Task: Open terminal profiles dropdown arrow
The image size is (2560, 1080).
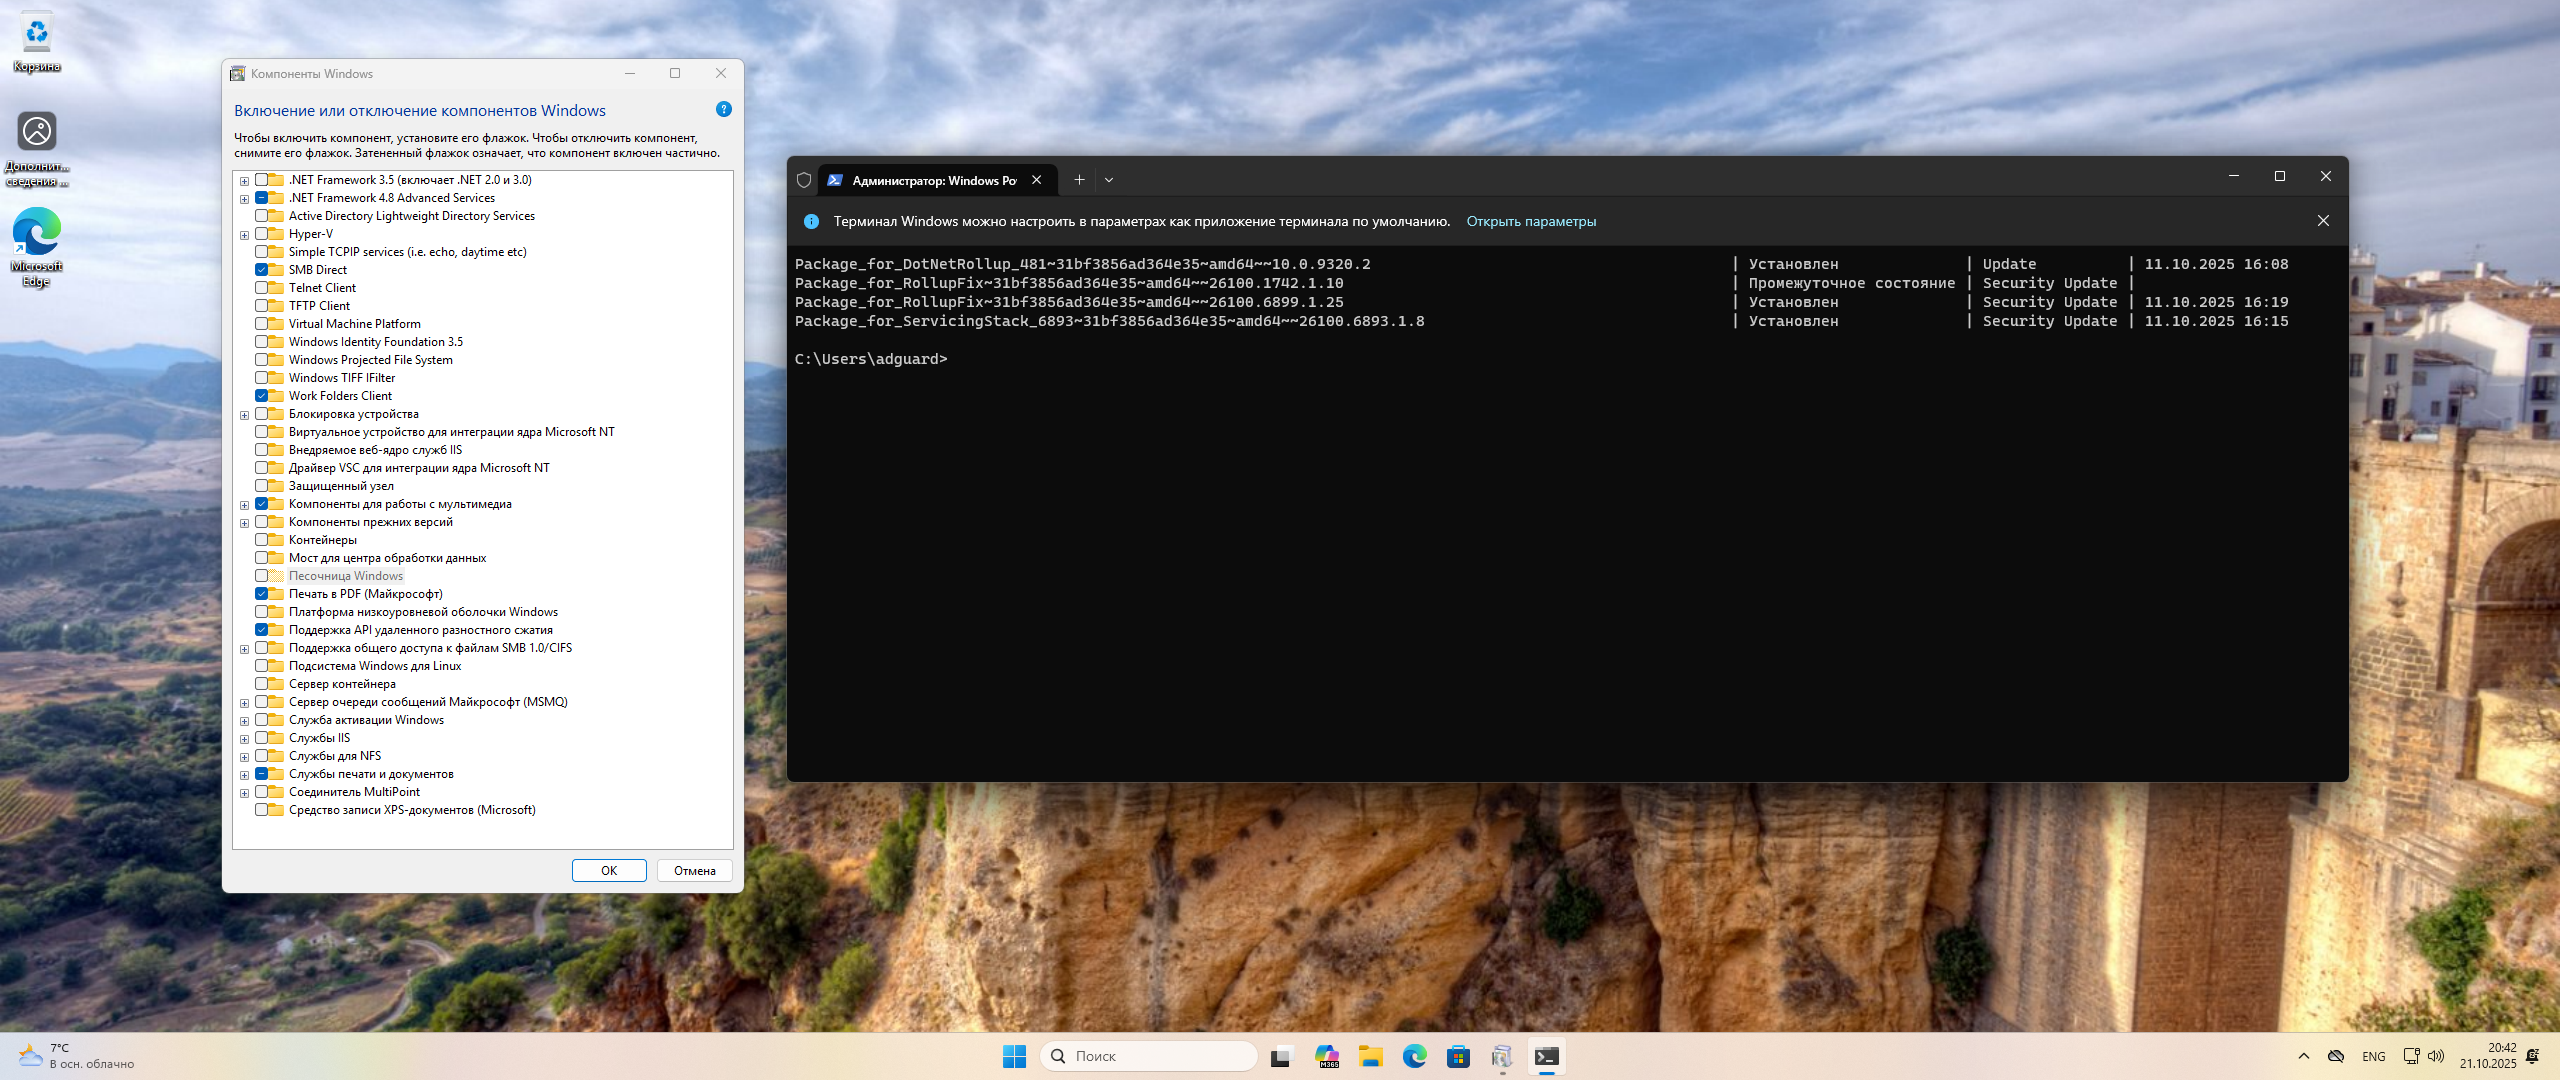Action: [x=1109, y=180]
